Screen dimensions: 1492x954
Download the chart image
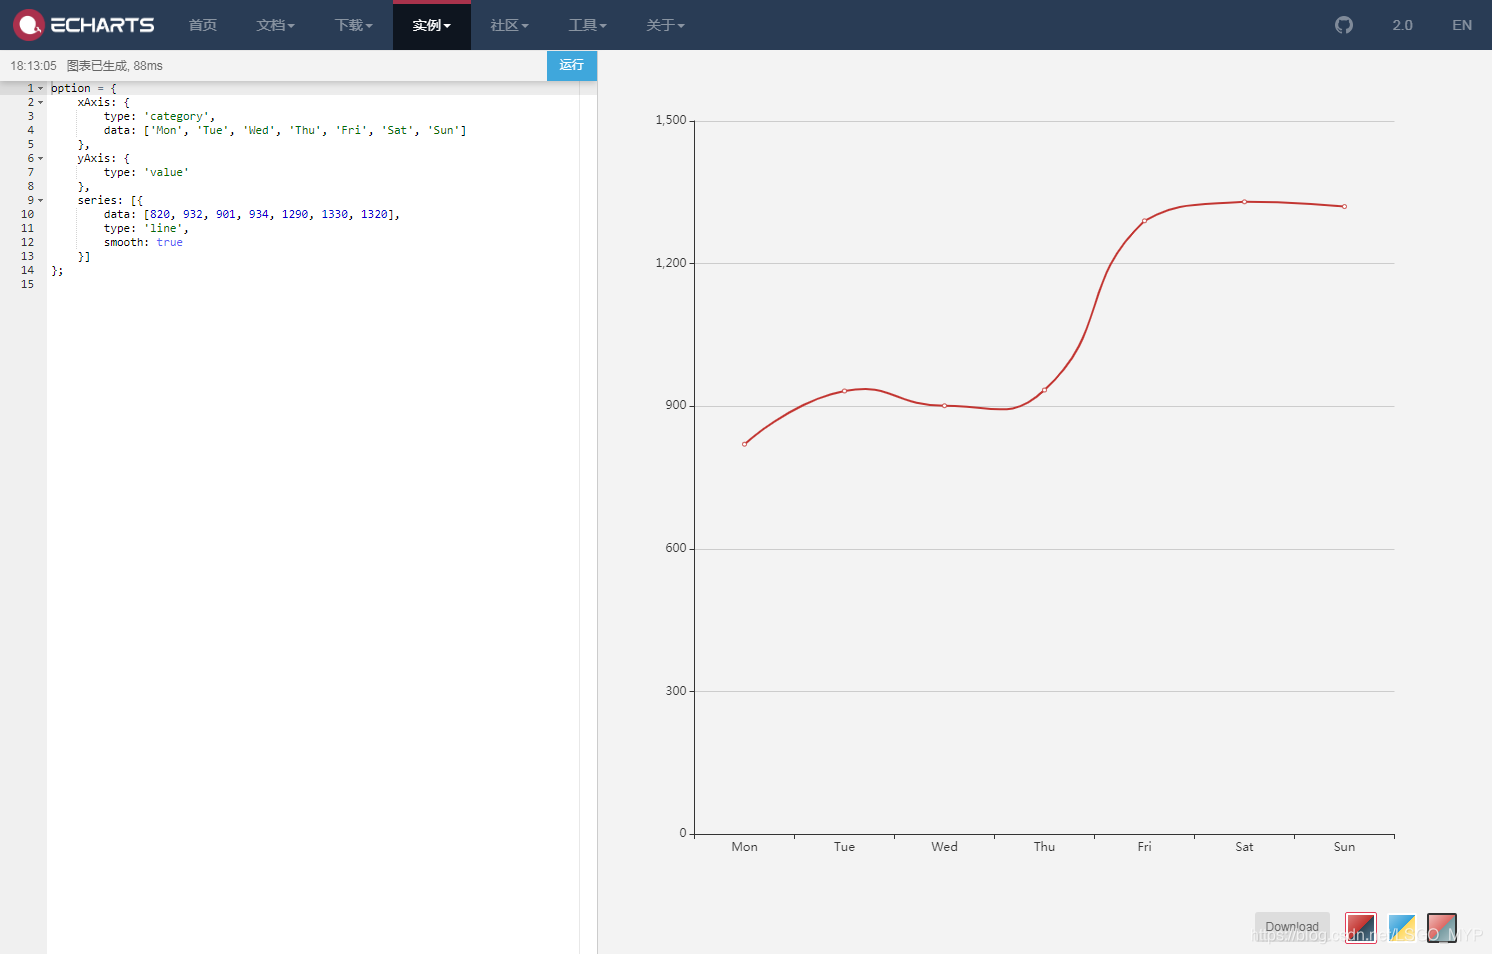[1292, 926]
